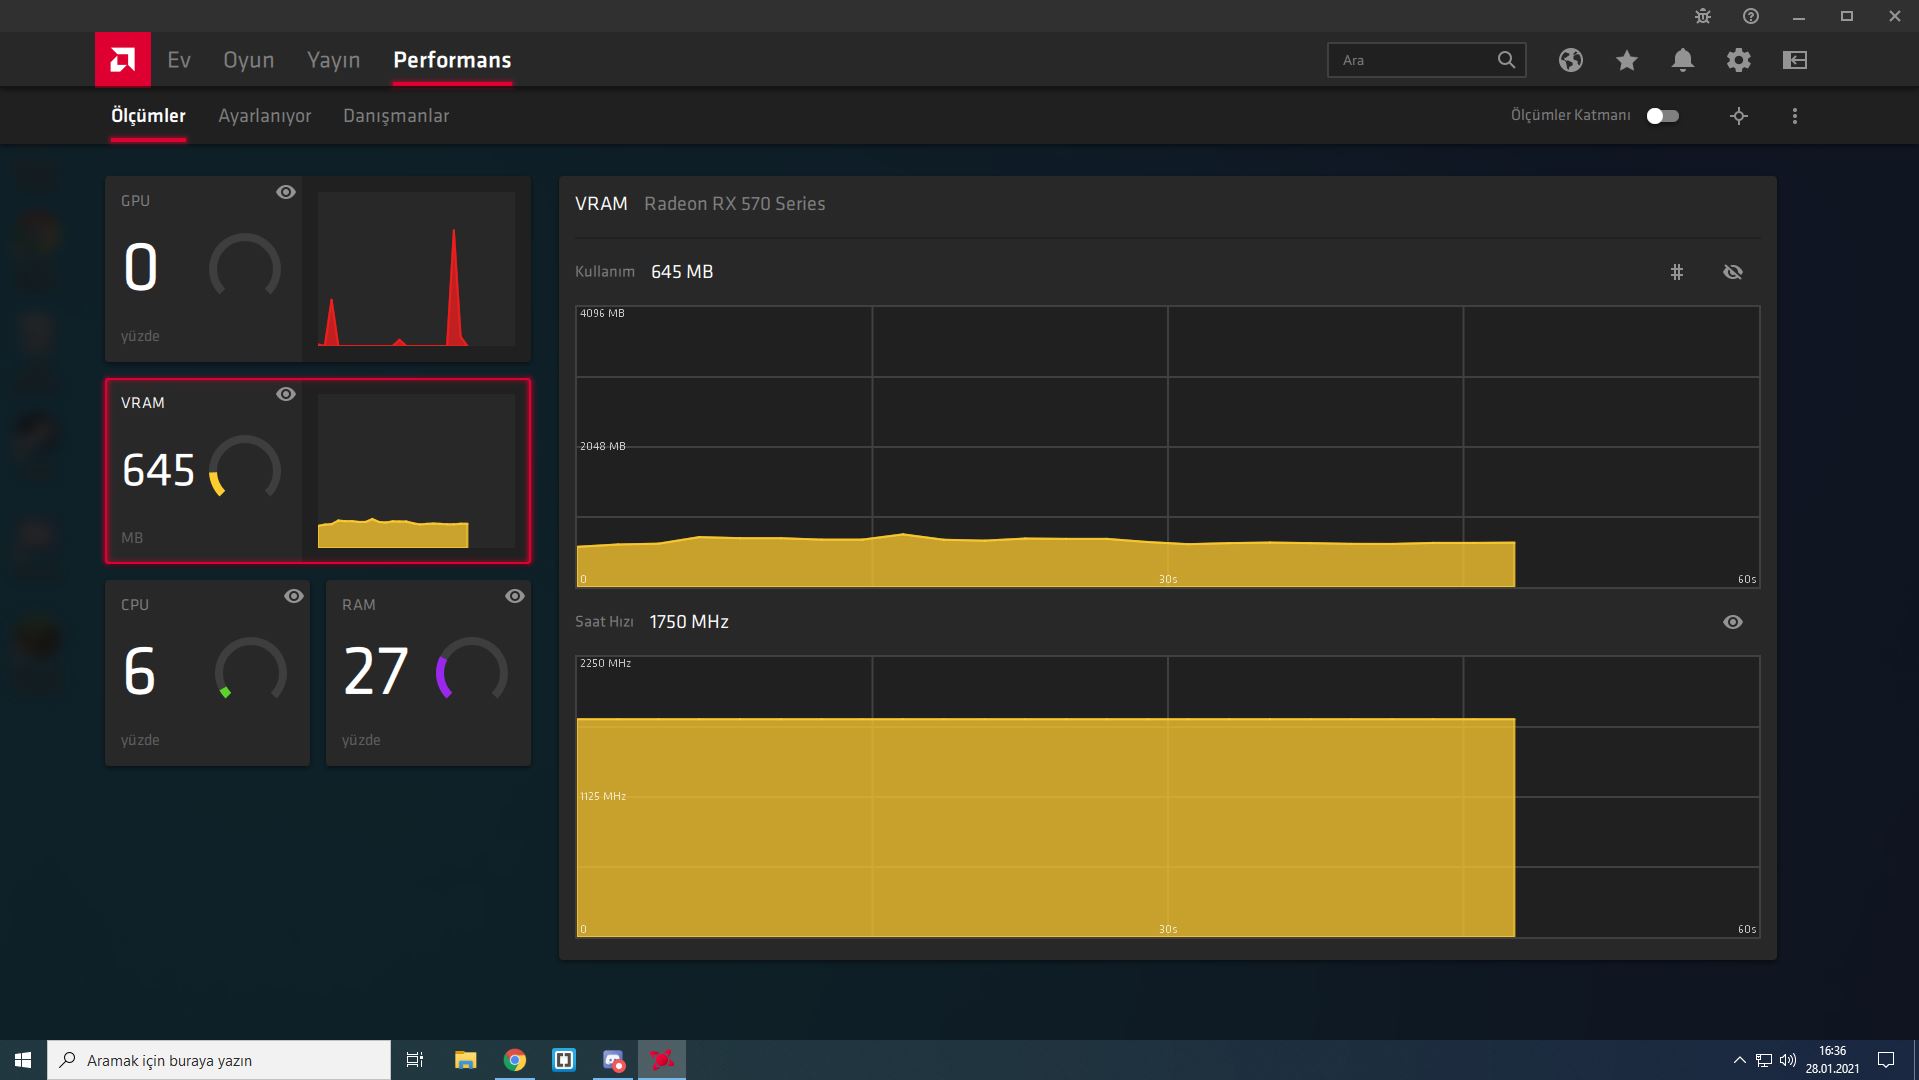Open Task View on taskbar

click(414, 1060)
